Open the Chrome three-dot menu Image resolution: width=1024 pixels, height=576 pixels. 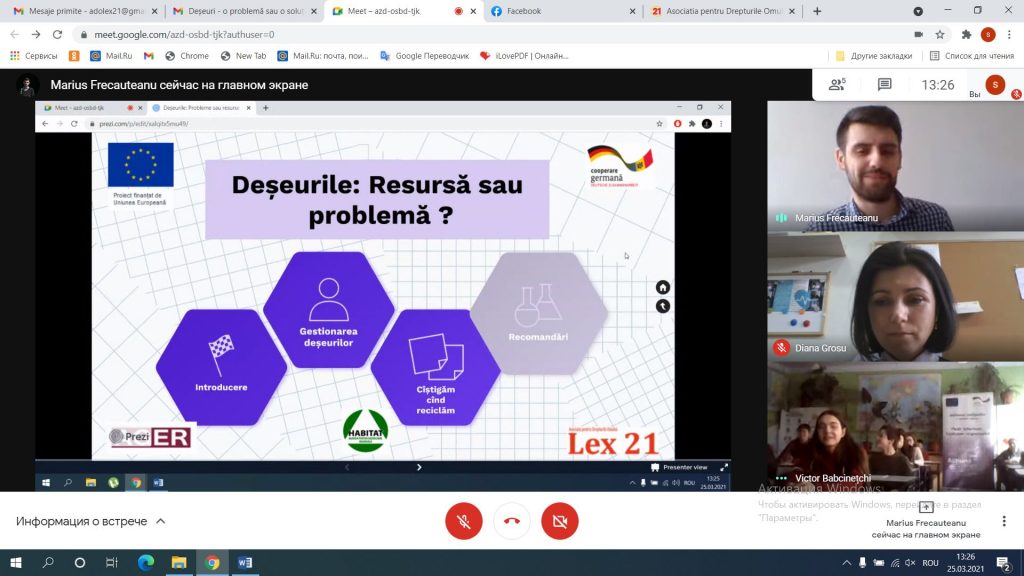(x=1009, y=34)
